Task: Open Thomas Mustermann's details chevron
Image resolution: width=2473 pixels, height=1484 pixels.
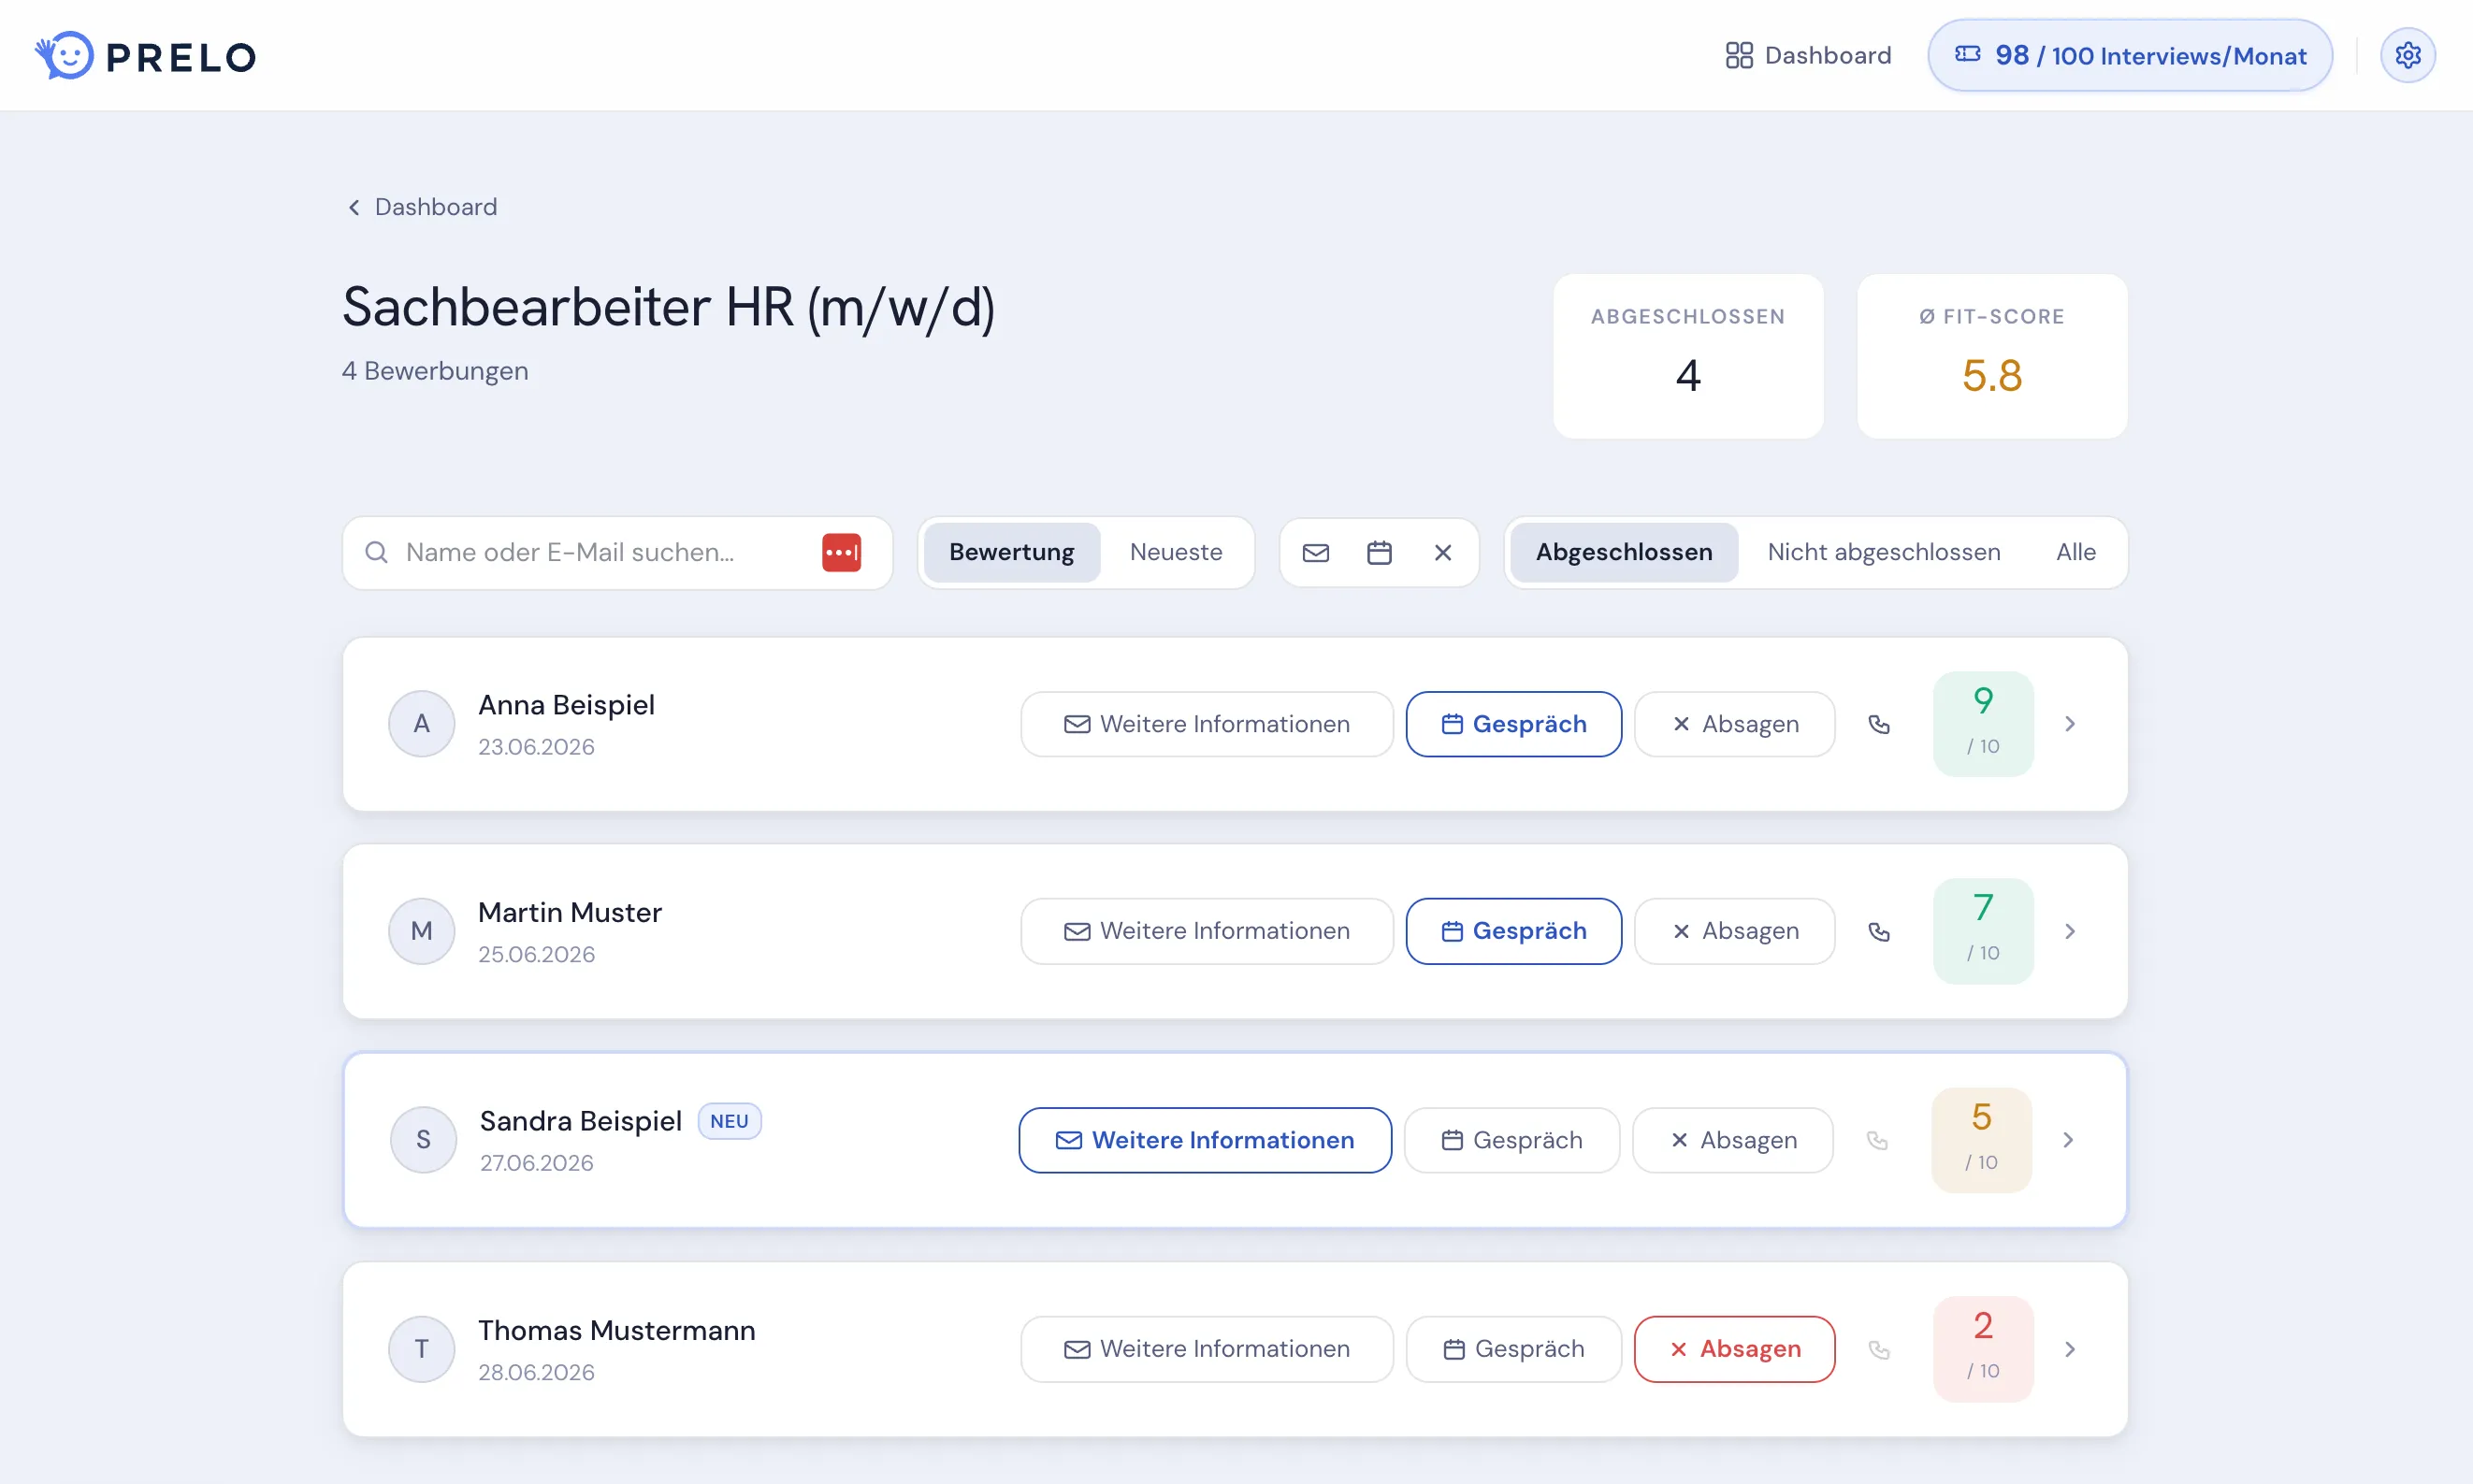Action: tap(2070, 1349)
